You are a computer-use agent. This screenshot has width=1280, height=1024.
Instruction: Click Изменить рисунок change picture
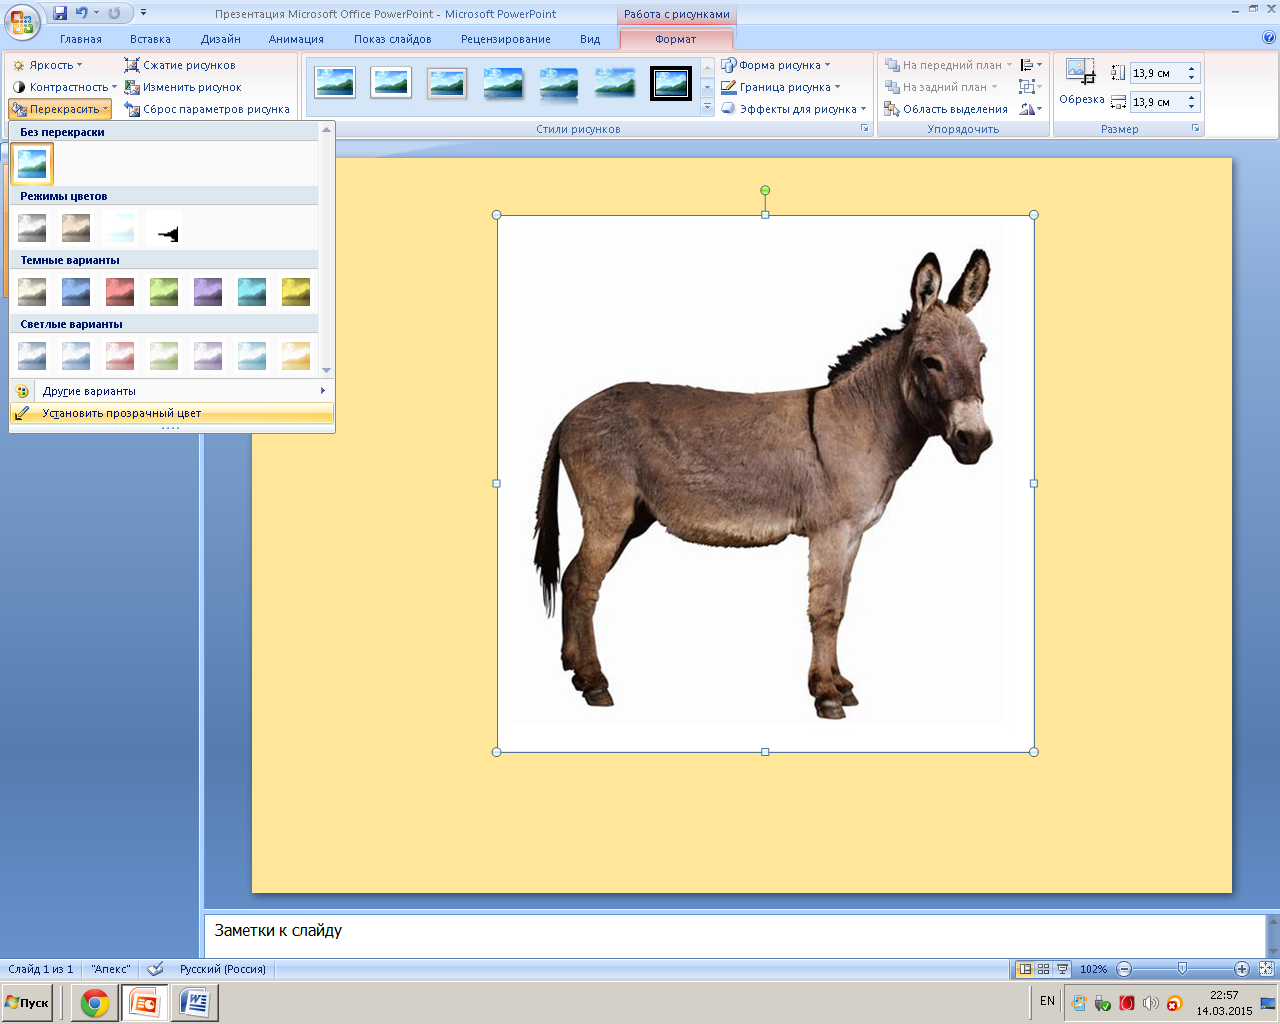pos(183,87)
